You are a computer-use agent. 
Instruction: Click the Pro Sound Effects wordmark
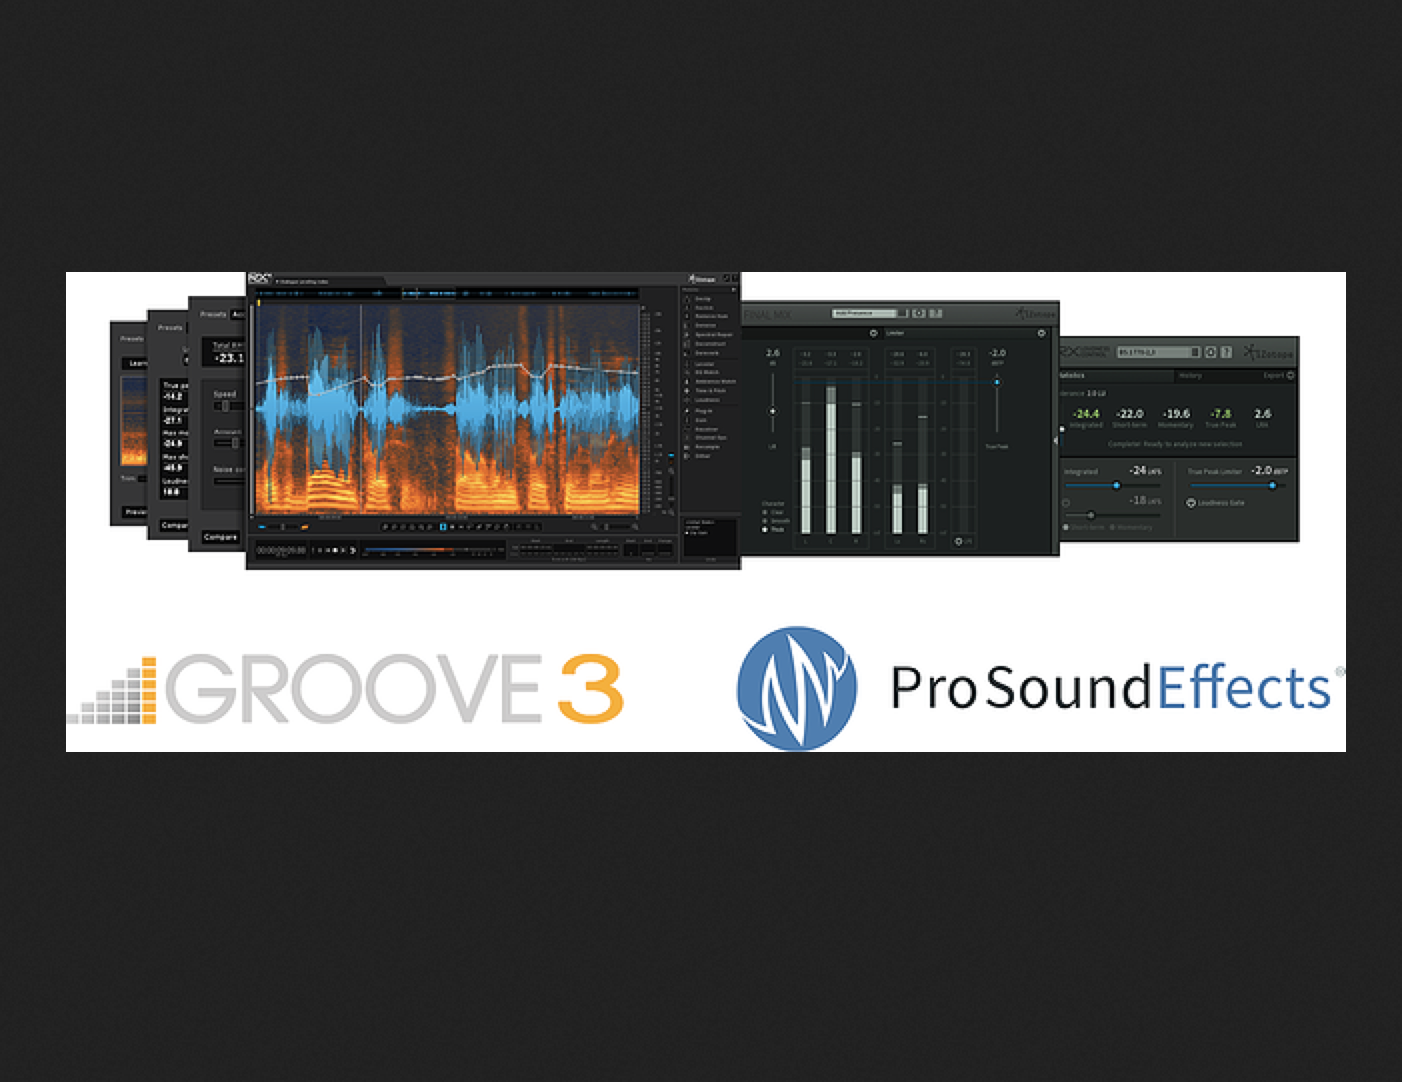1110,688
